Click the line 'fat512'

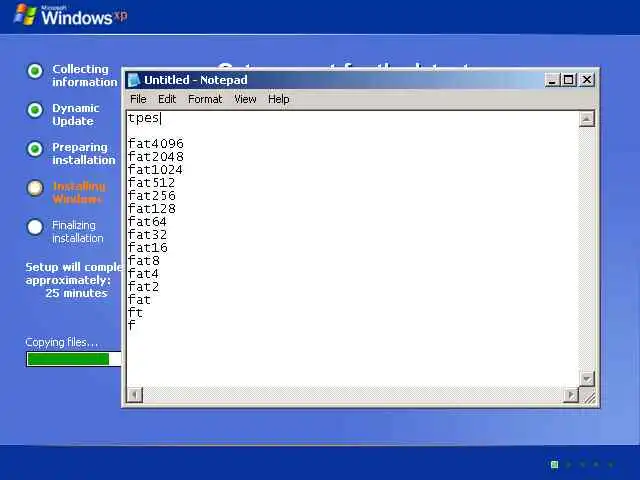151,183
